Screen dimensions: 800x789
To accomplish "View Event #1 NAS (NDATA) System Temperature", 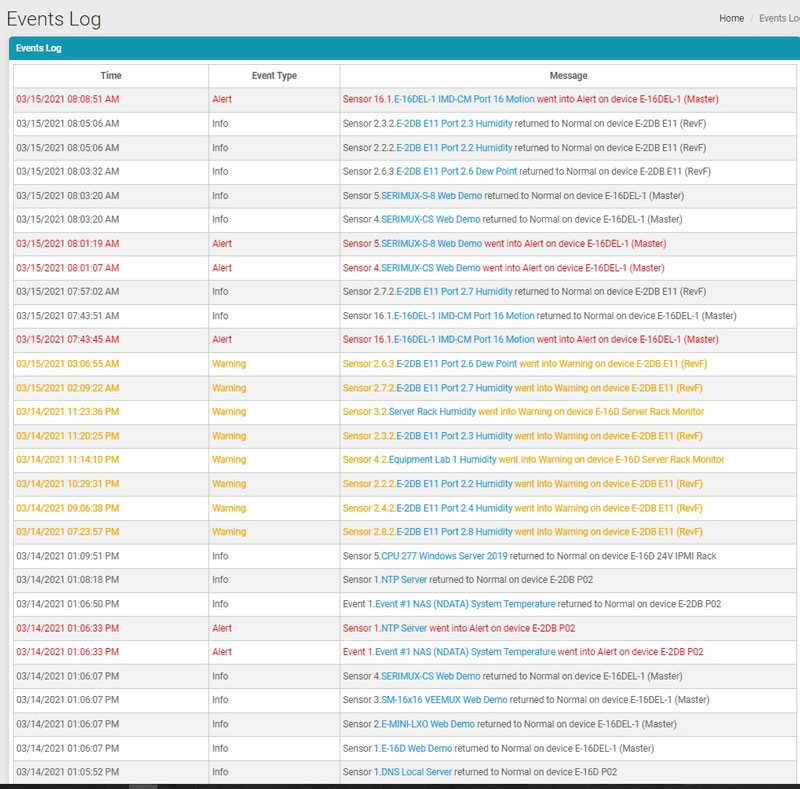I will (462, 603).
